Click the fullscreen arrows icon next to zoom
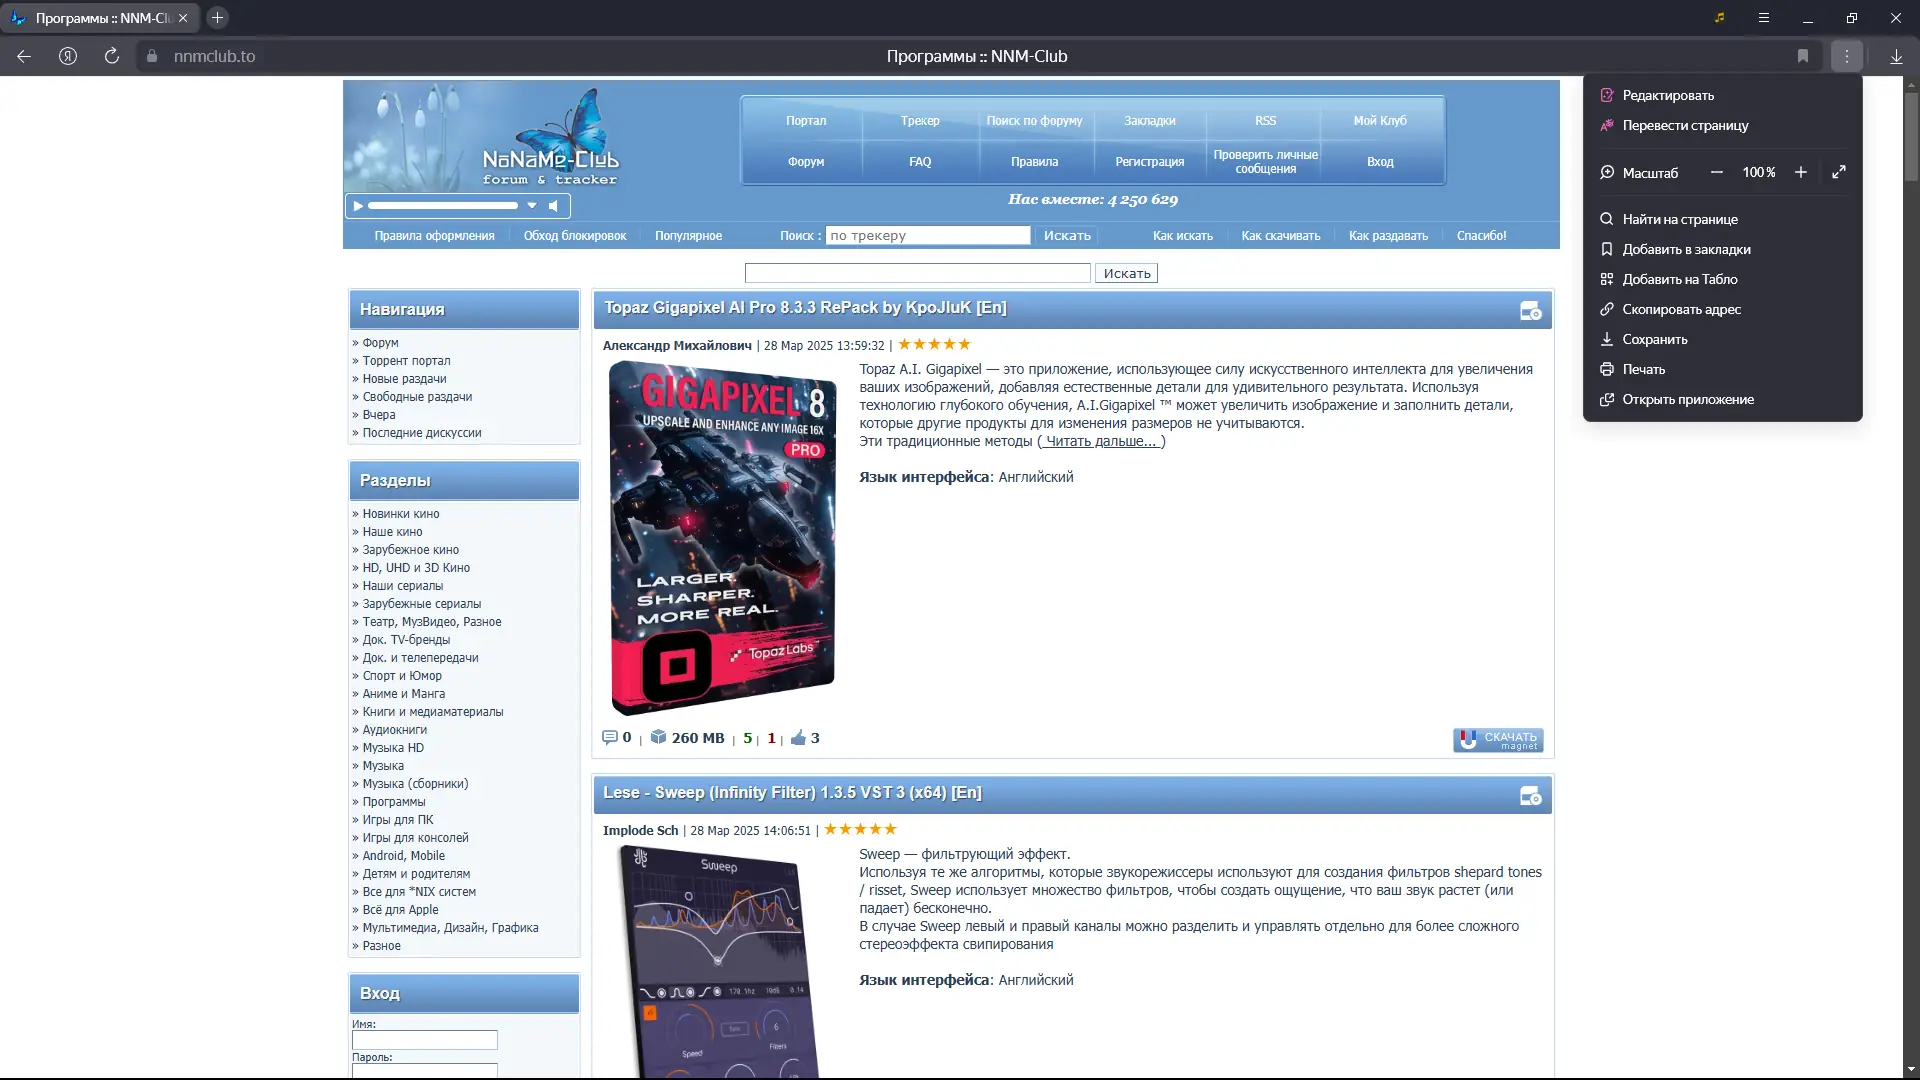 pos(1838,173)
